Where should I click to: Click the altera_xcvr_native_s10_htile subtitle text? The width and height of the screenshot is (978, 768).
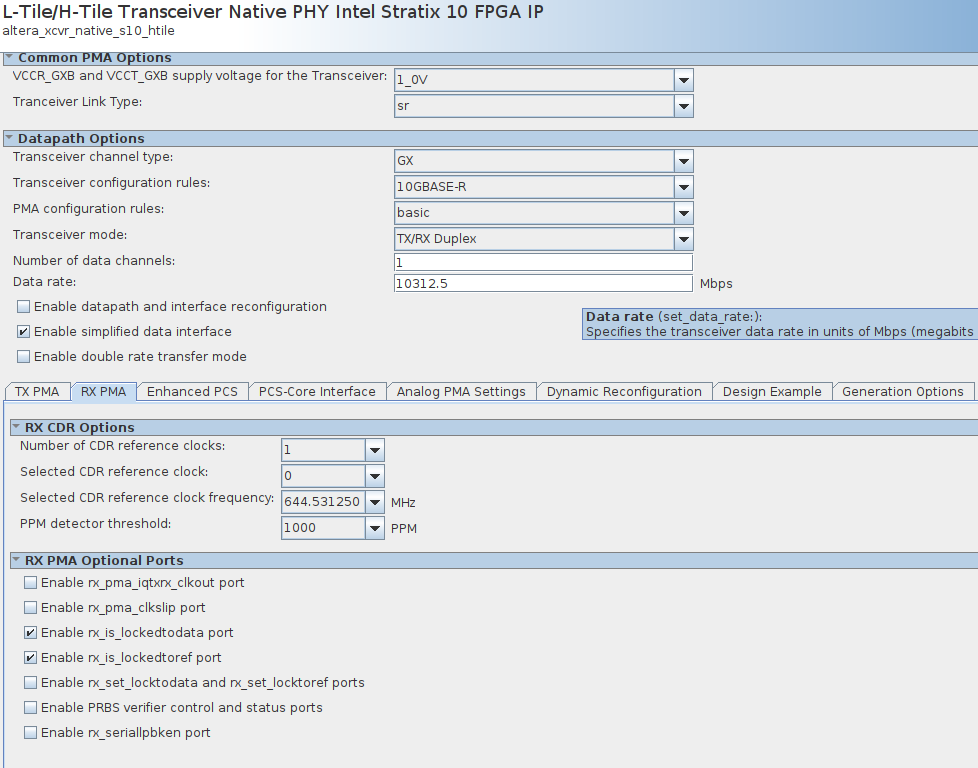coord(89,31)
